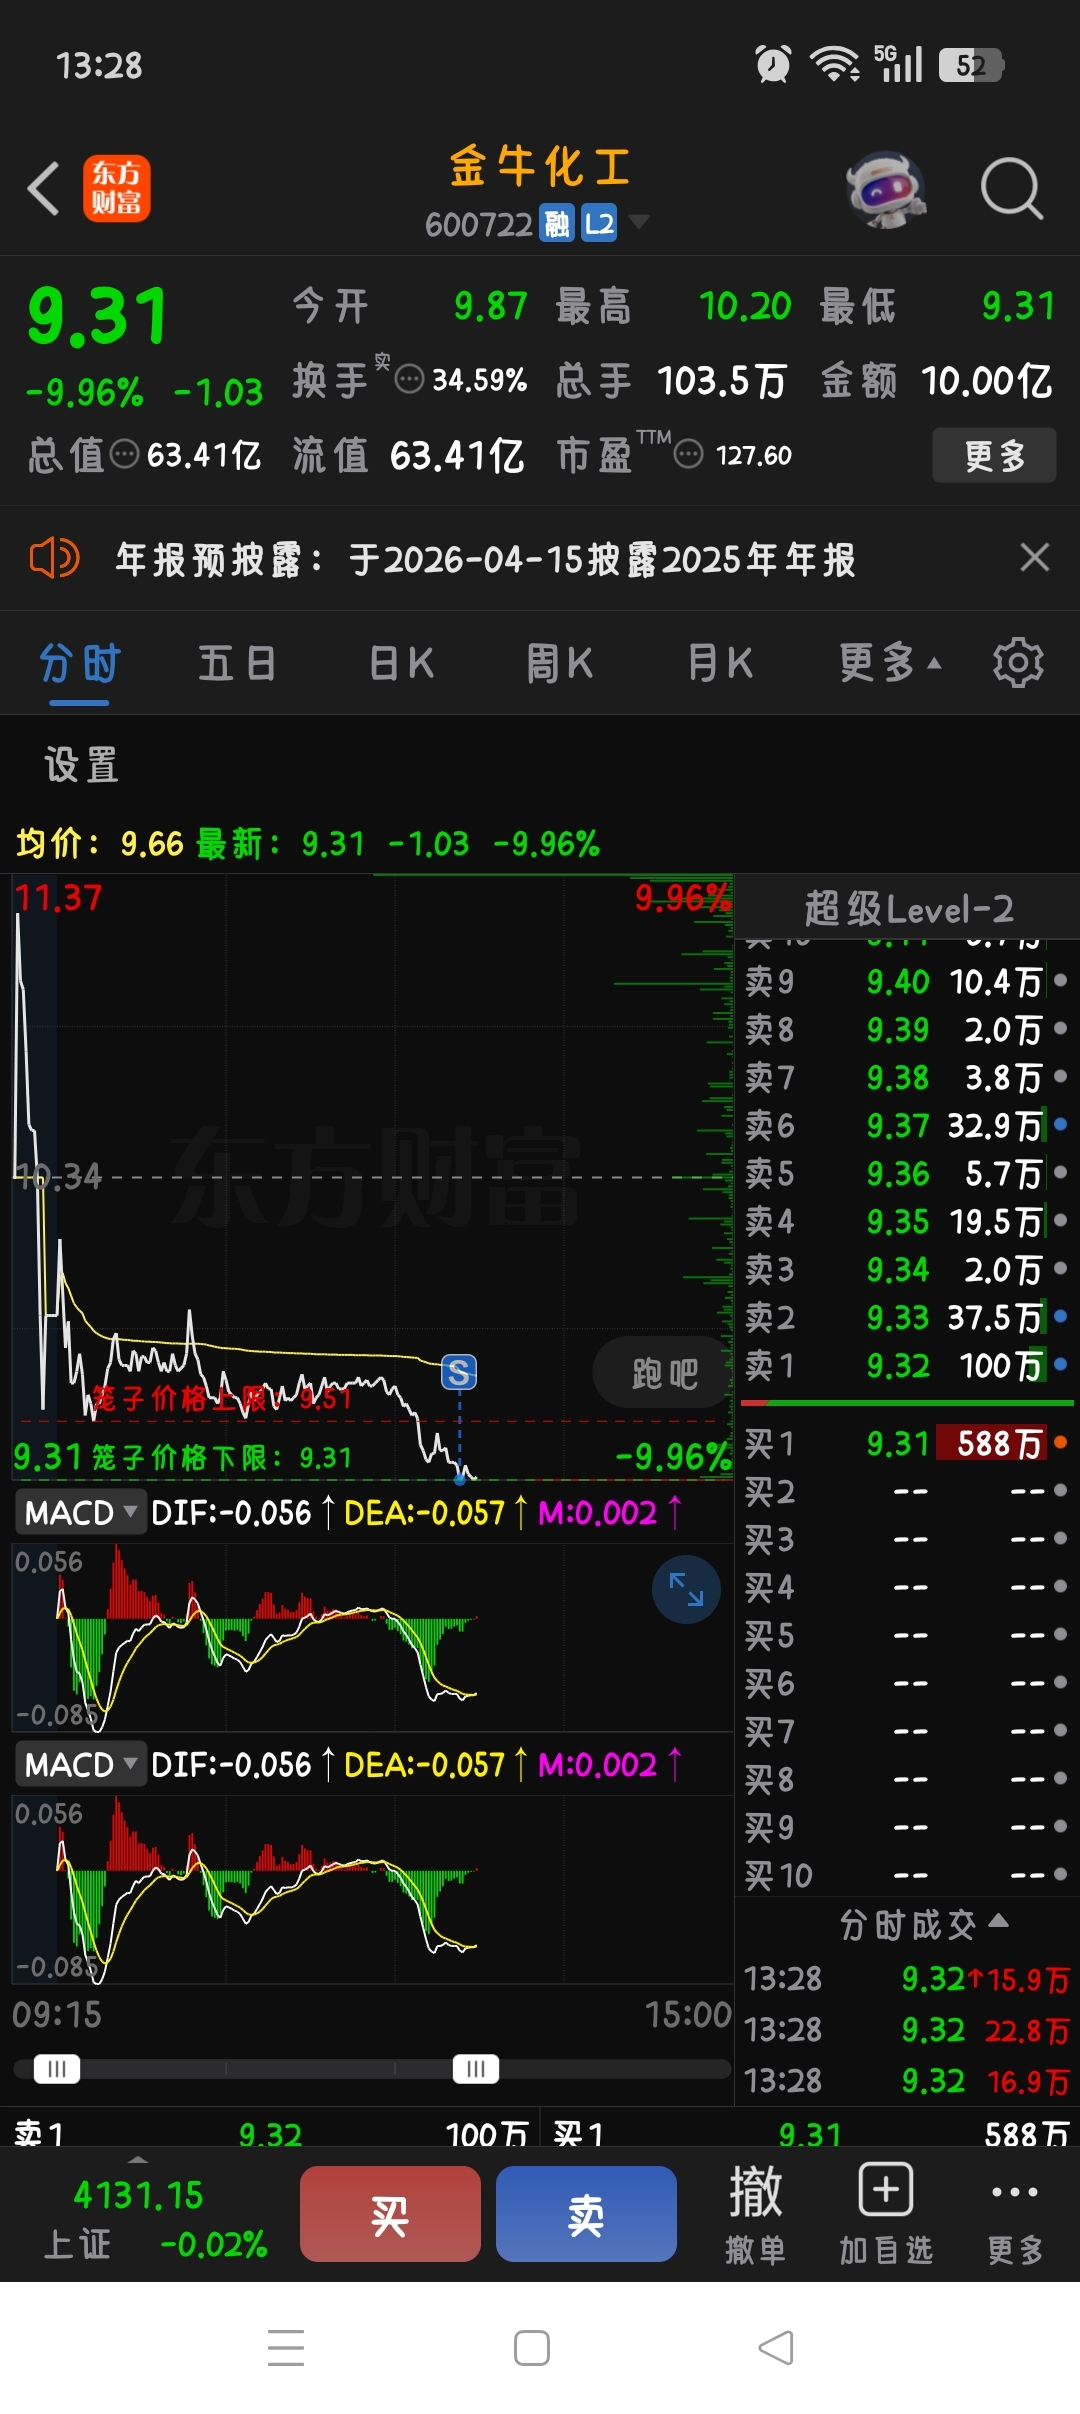Open 更多 quote details button
Viewport: 1080px width, 2414px height.
pyautogui.click(x=994, y=455)
